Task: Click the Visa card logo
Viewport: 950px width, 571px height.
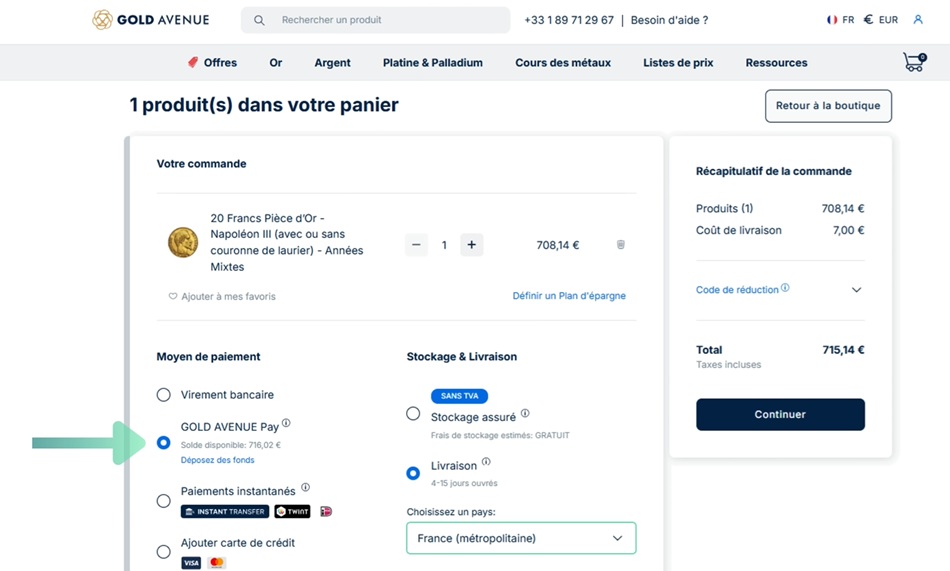Action: (x=191, y=563)
